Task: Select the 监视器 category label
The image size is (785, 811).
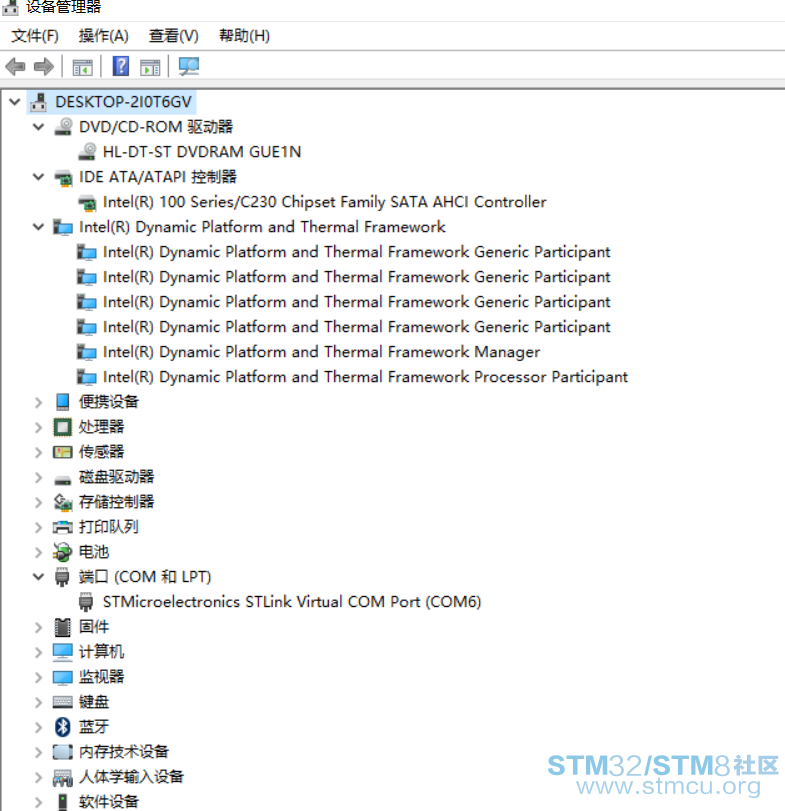Action: 101,677
